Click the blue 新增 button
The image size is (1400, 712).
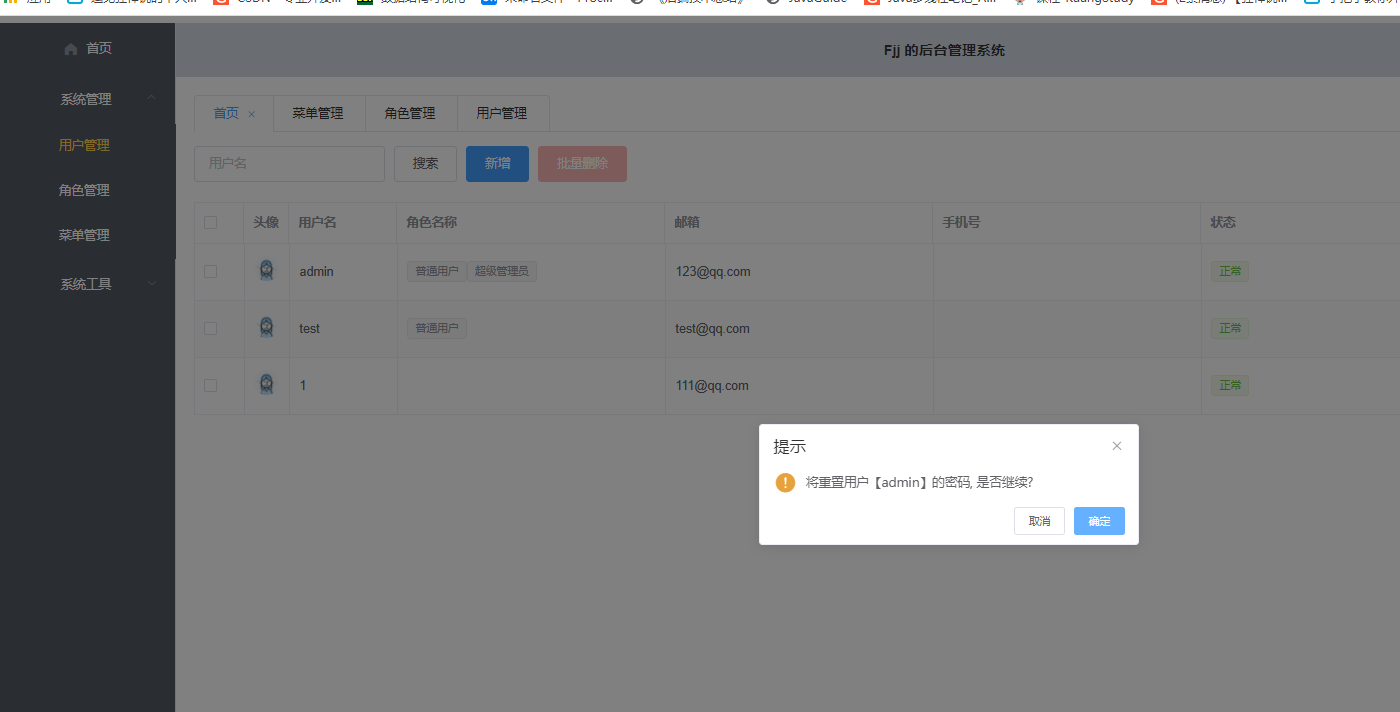coord(497,163)
